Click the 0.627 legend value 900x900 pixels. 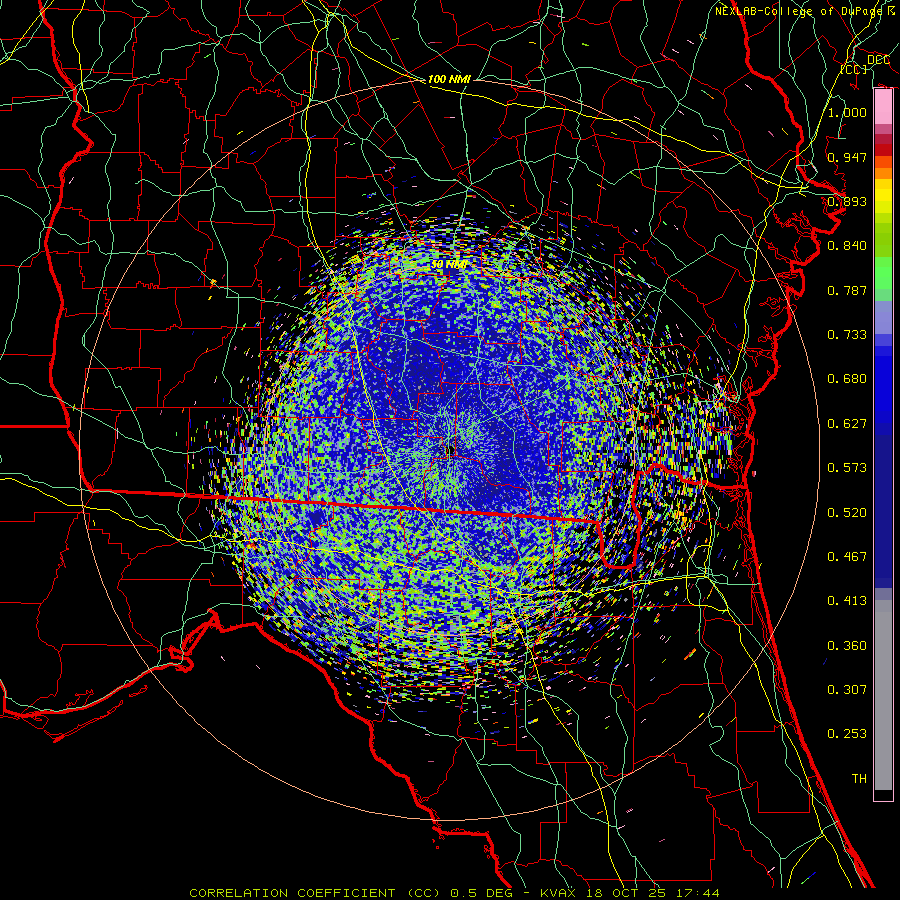point(847,423)
